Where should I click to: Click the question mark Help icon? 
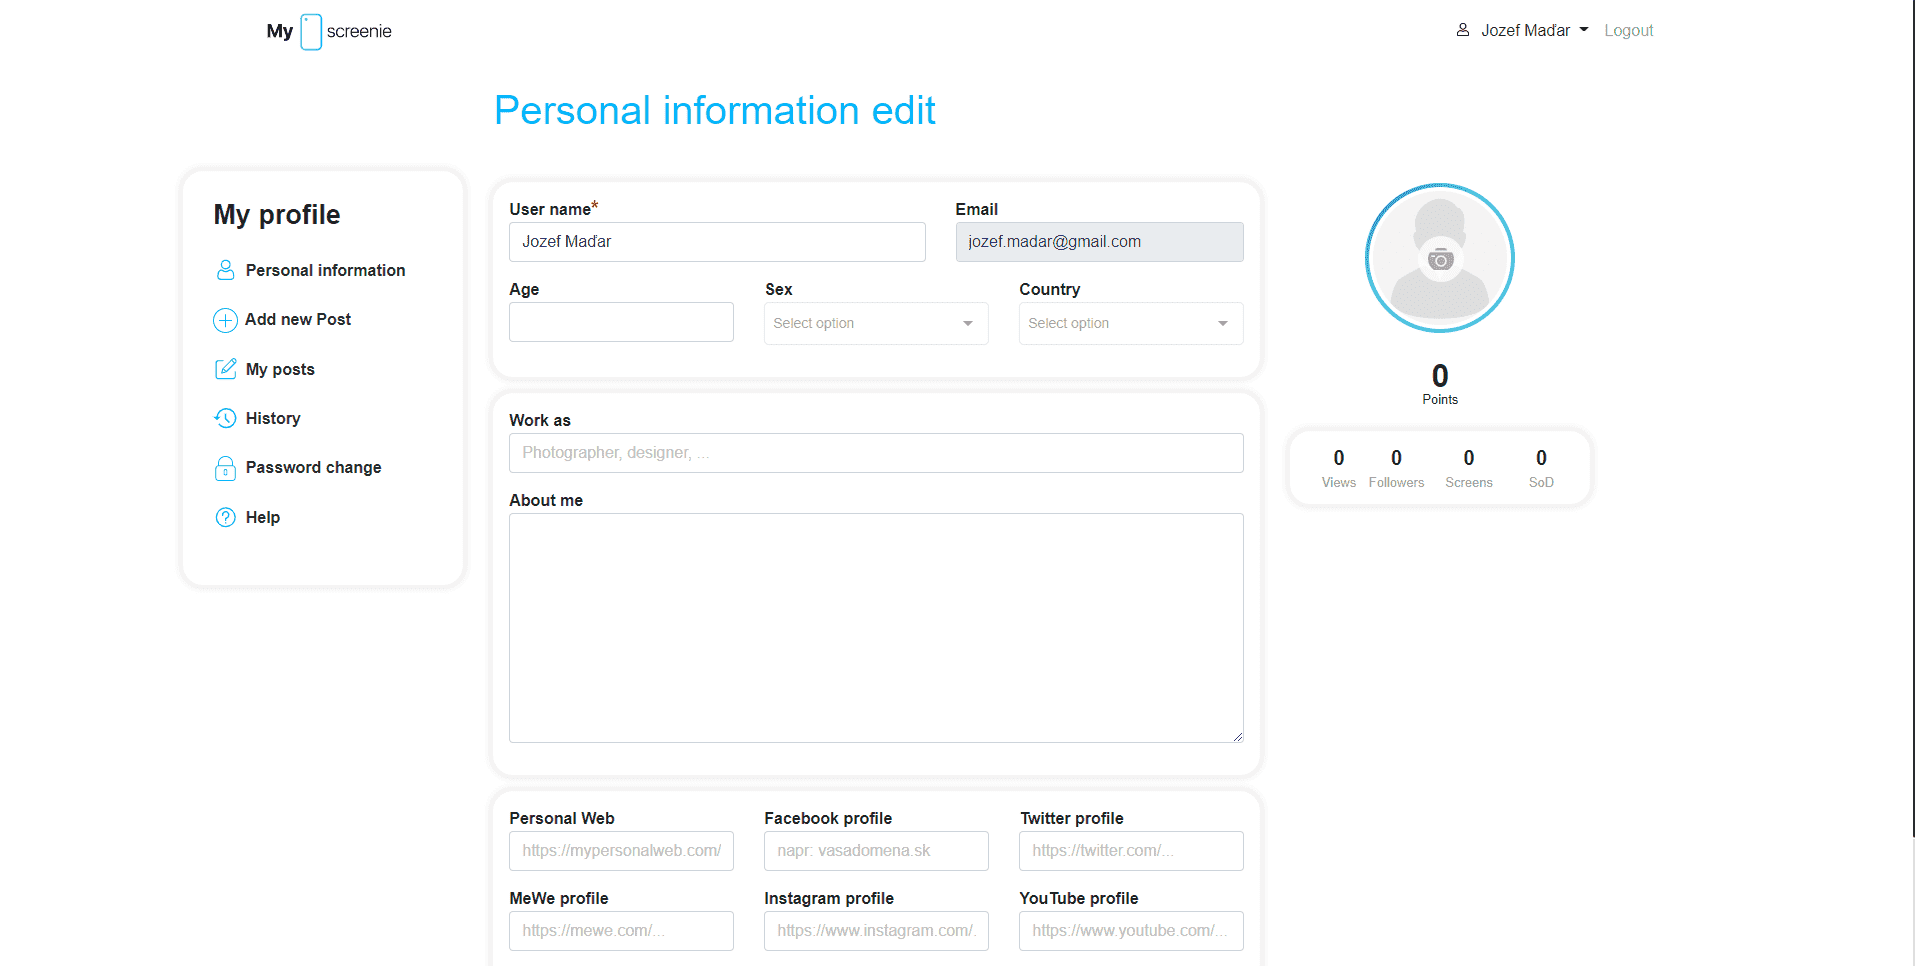click(225, 517)
